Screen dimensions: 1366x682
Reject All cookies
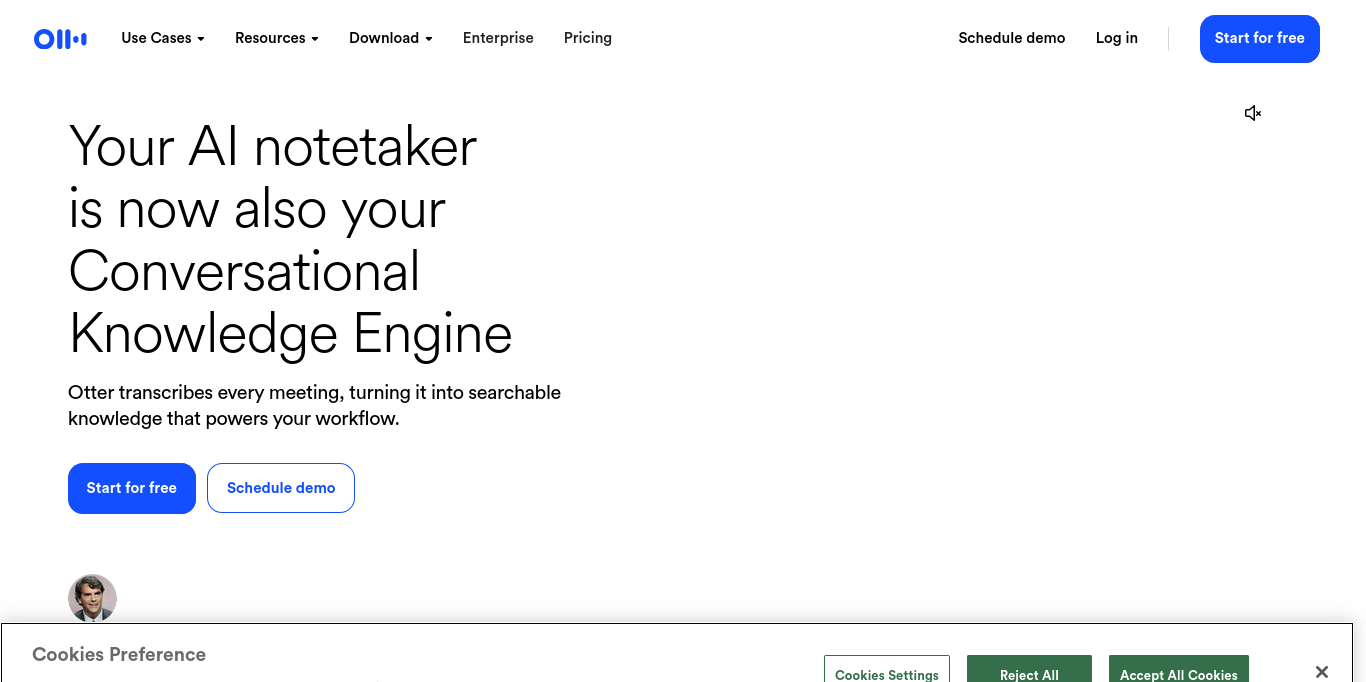click(x=1029, y=670)
